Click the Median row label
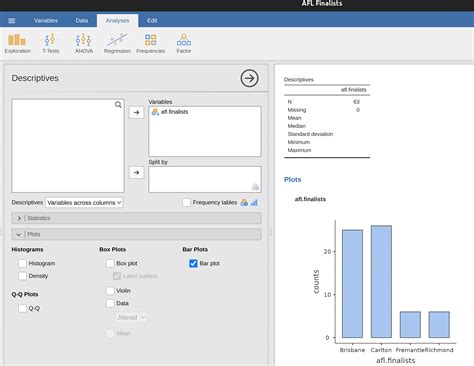The width and height of the screenshot is (474, 366). (x=297, y=126)
